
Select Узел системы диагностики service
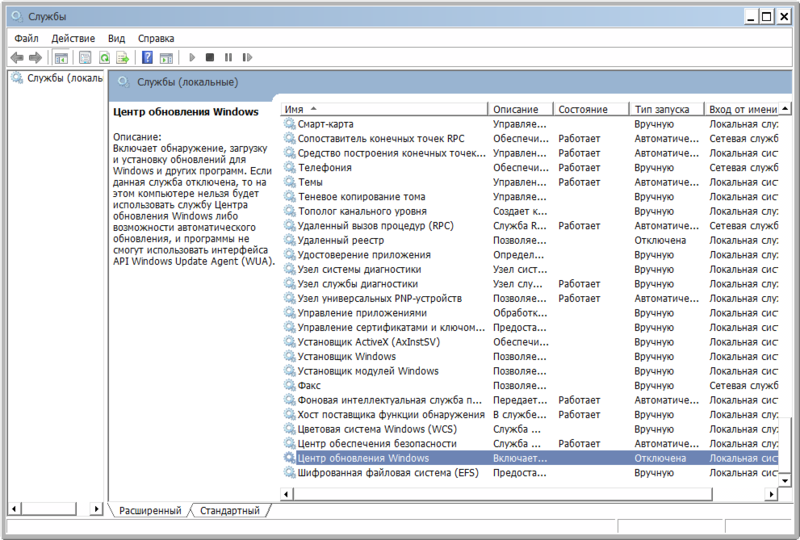coord(530,269)
